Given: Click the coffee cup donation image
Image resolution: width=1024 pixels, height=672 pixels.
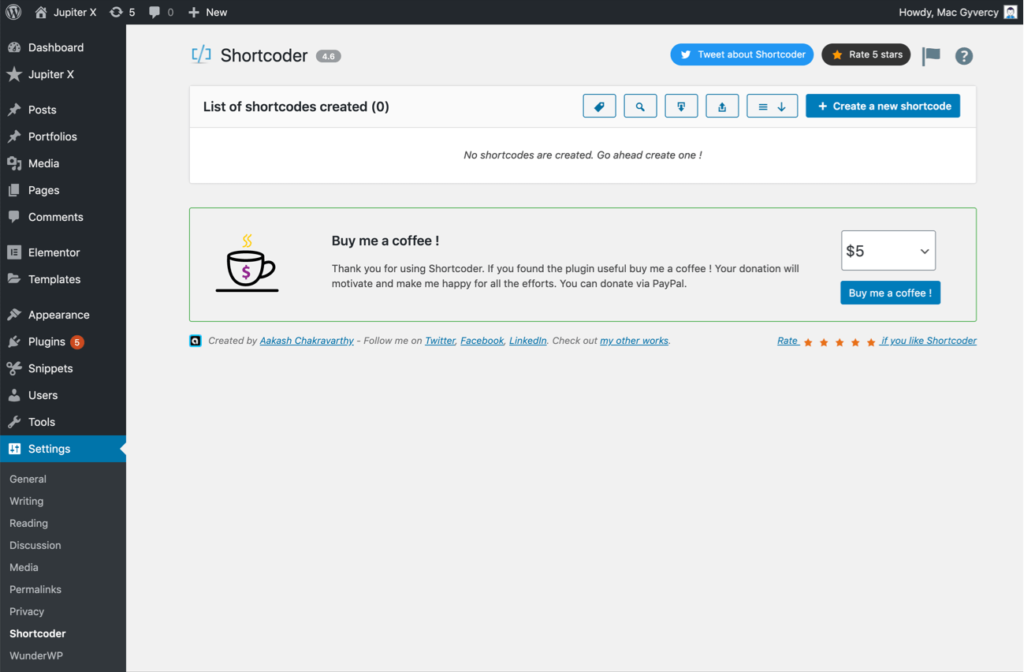Looking at the screenshot, I should click(247, 263).
